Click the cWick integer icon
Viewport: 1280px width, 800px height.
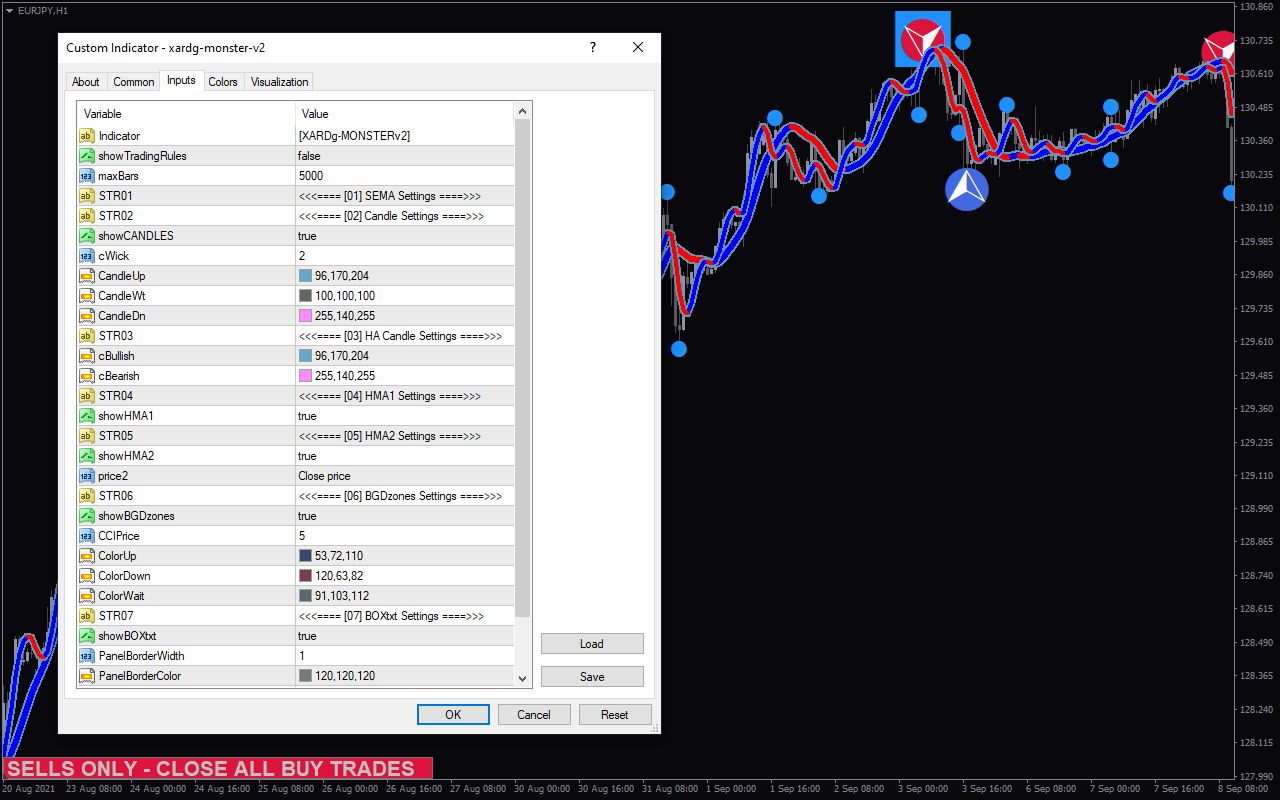click(x=86, y=256)
